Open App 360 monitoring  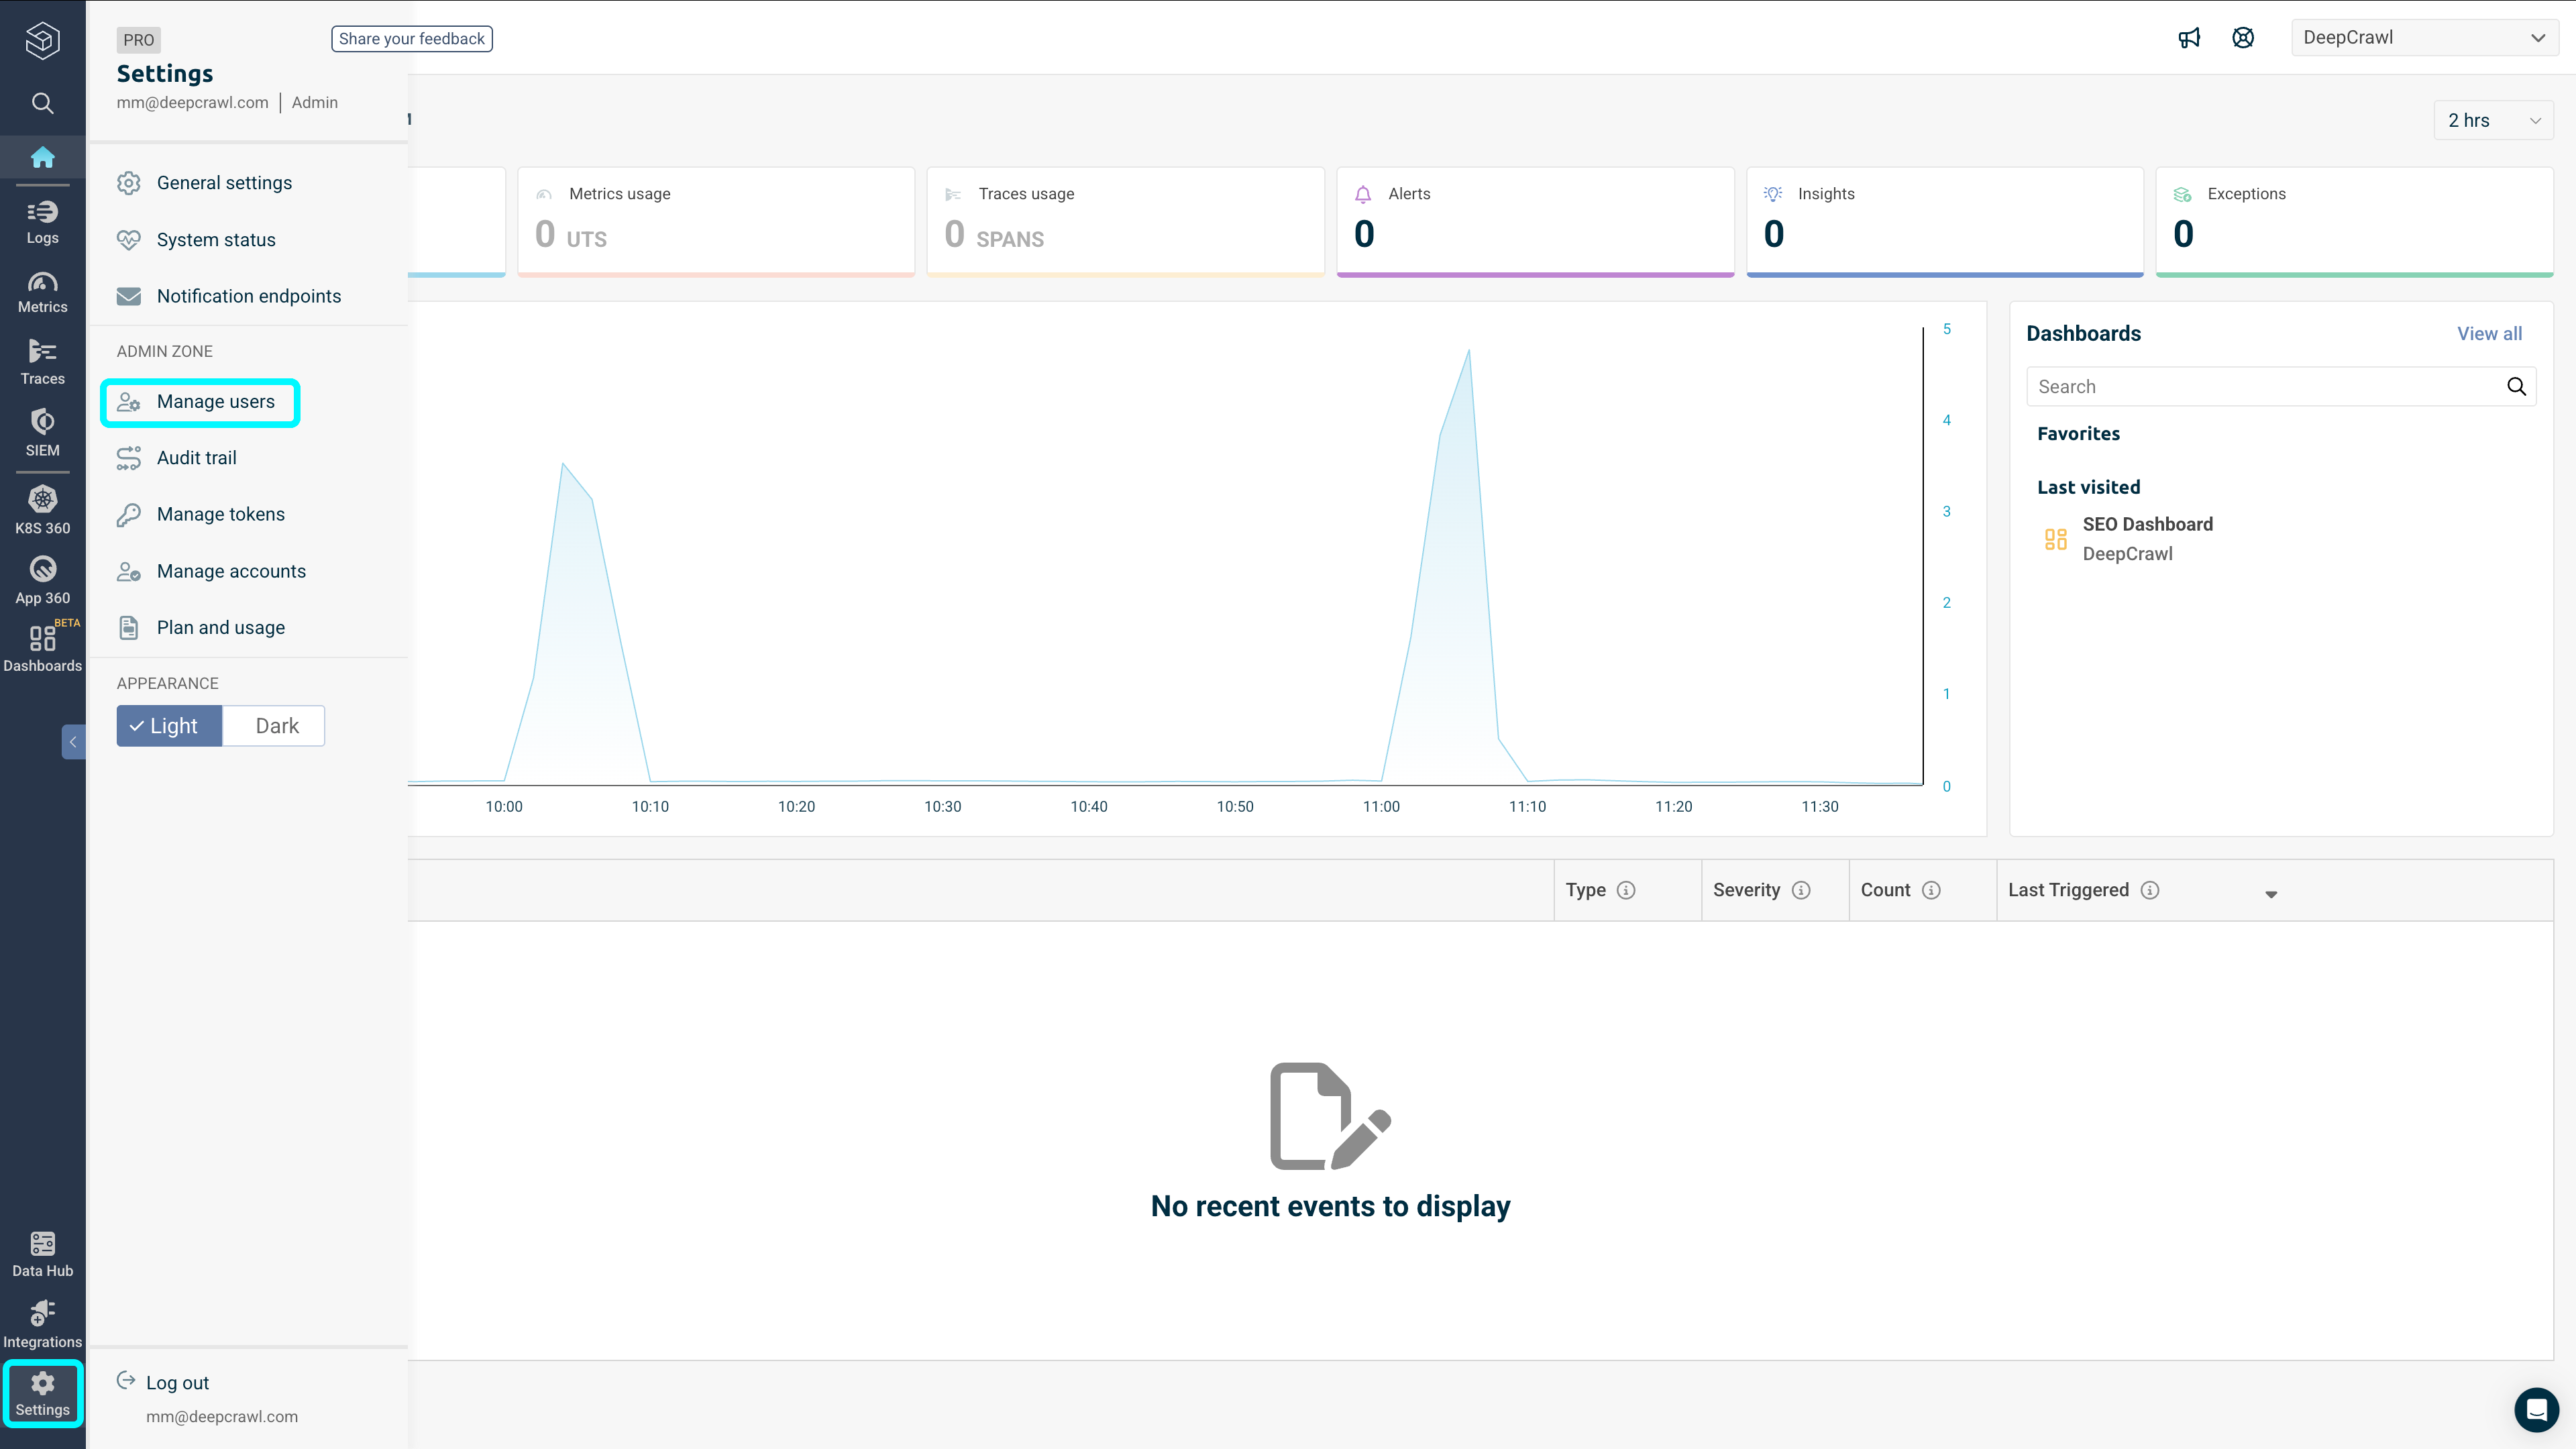pos(42,578)
